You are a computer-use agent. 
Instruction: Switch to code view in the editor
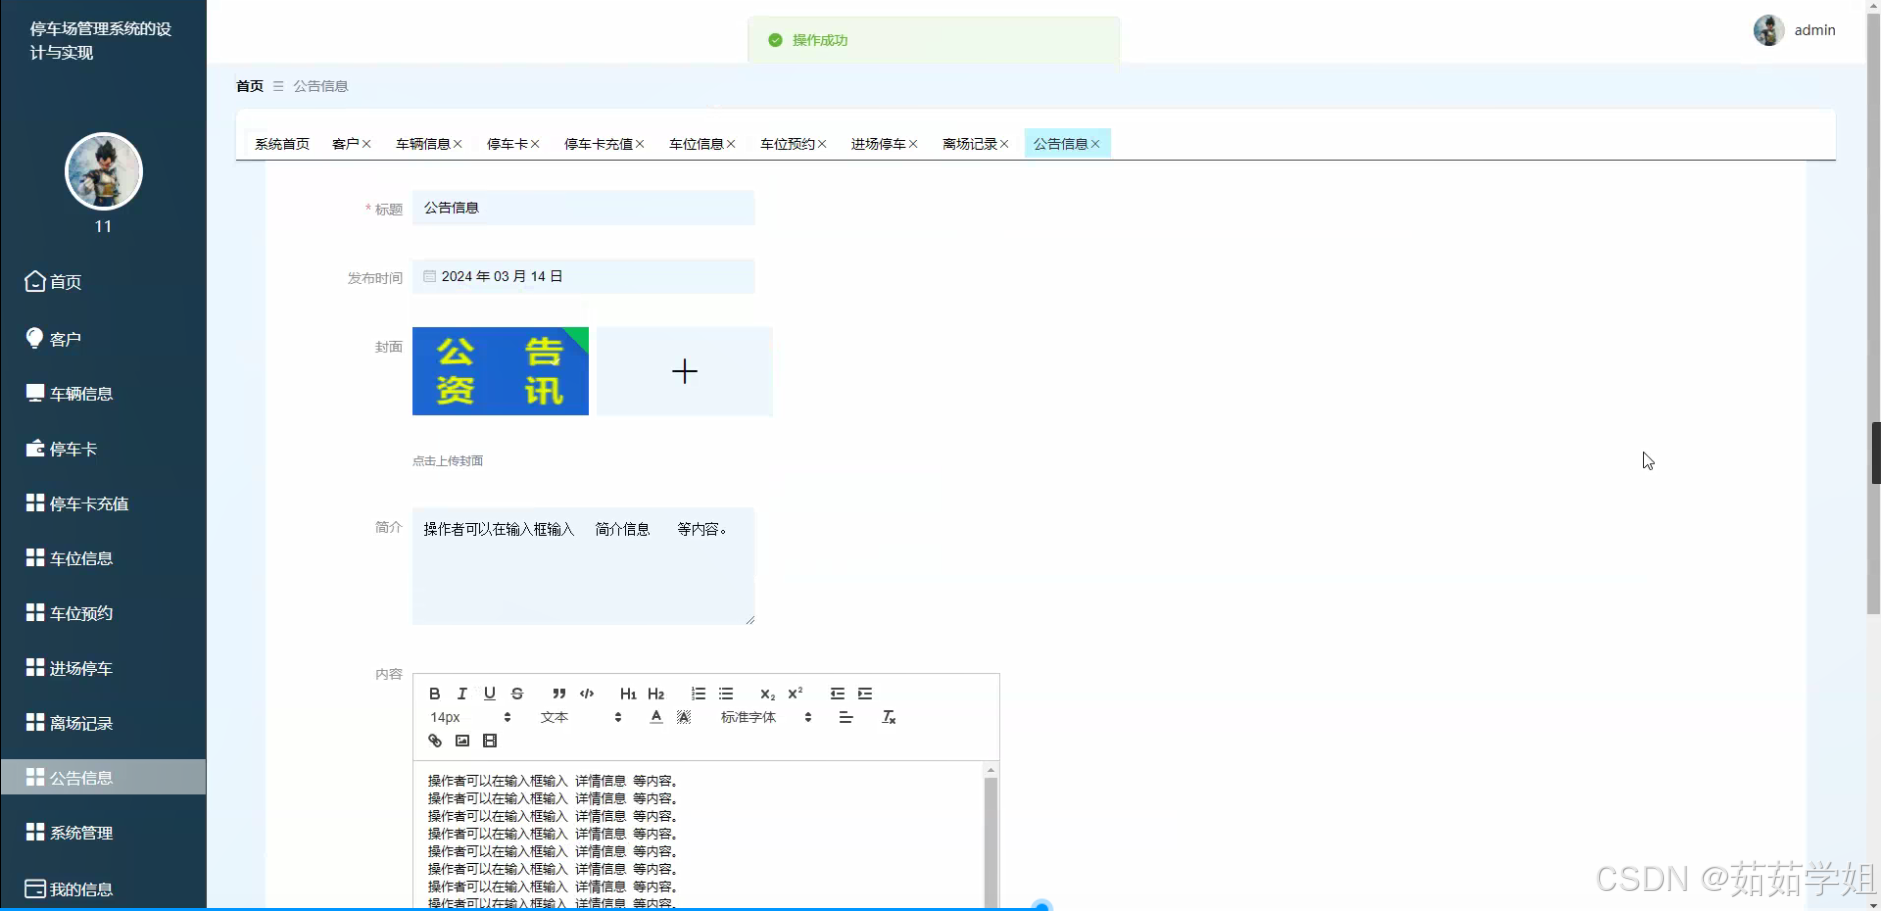[587, 693]
